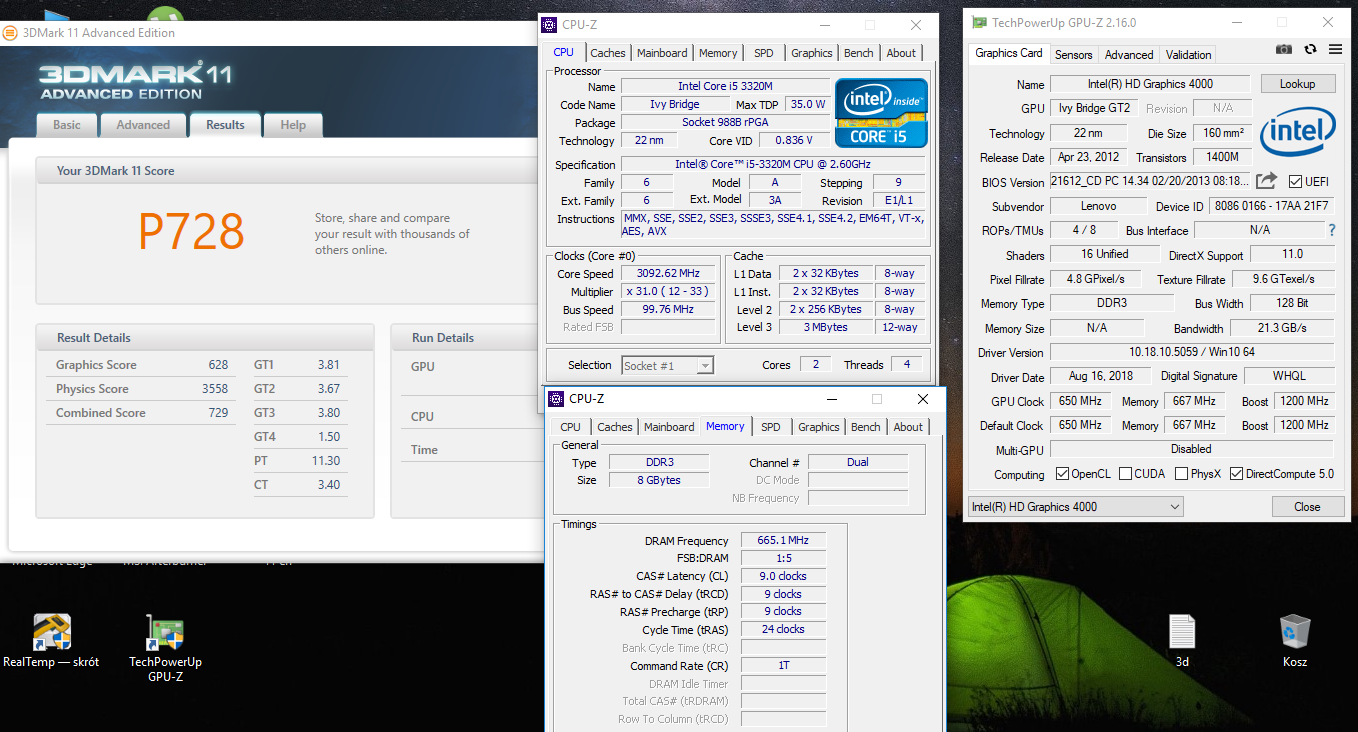
Task: Toggle the PhysX checkbox
Action: 1181,474
